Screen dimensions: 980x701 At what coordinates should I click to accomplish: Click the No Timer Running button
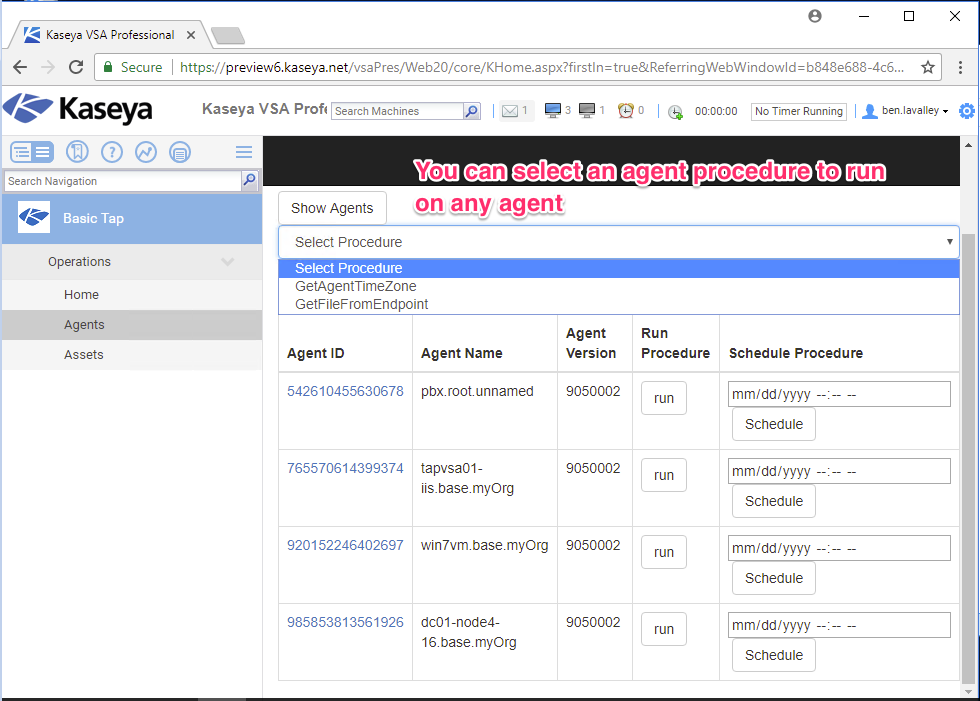pos(799,111)
